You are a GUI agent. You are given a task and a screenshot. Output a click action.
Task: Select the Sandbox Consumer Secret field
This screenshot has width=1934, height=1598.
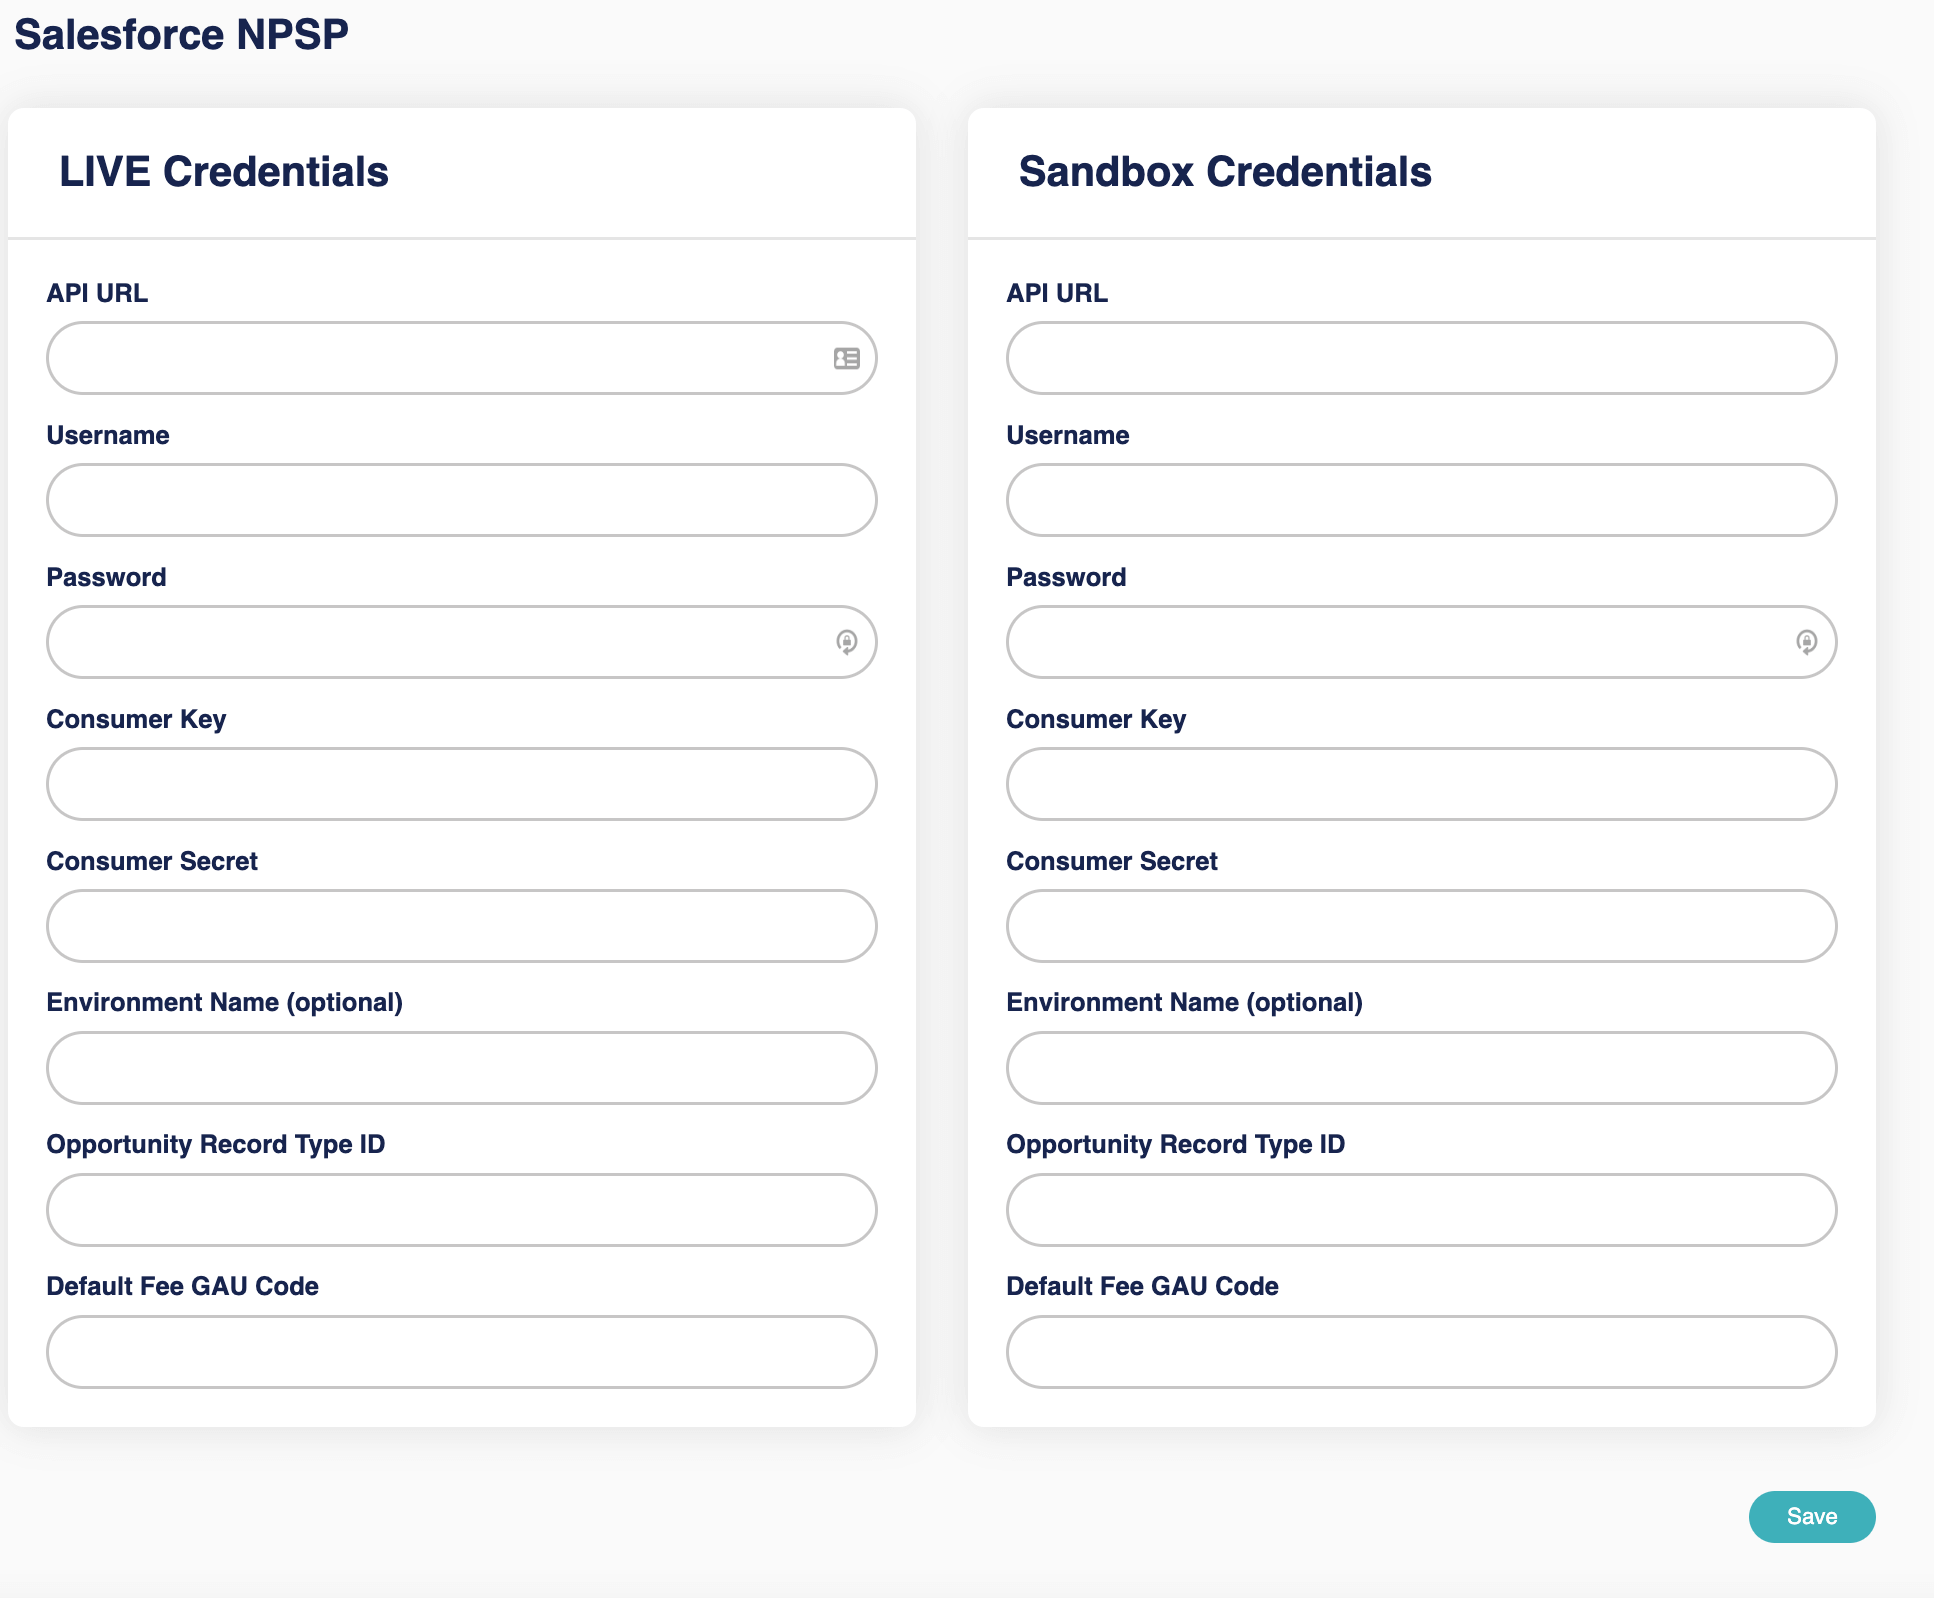click(x=1420, y=926)
